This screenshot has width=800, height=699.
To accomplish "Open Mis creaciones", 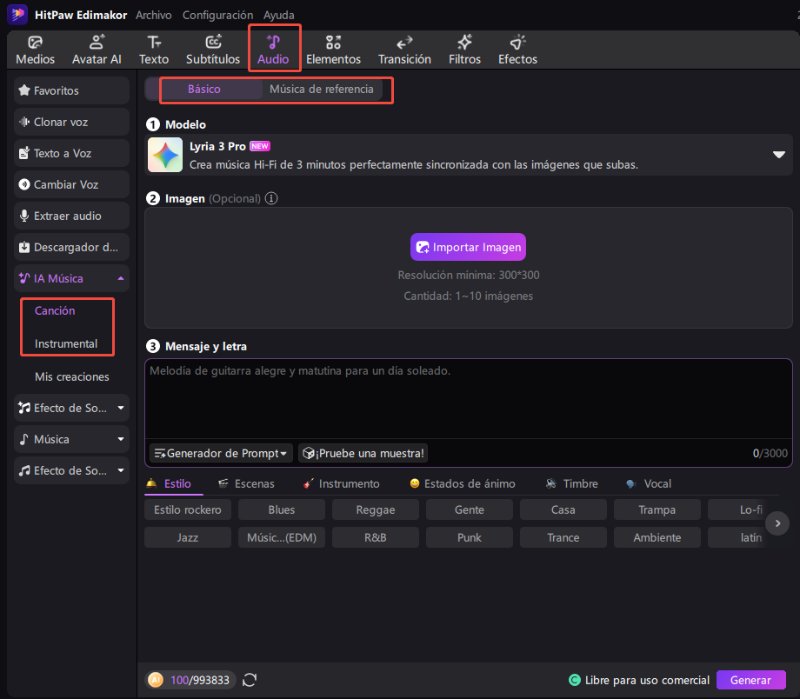I will [x=72, y=377].
